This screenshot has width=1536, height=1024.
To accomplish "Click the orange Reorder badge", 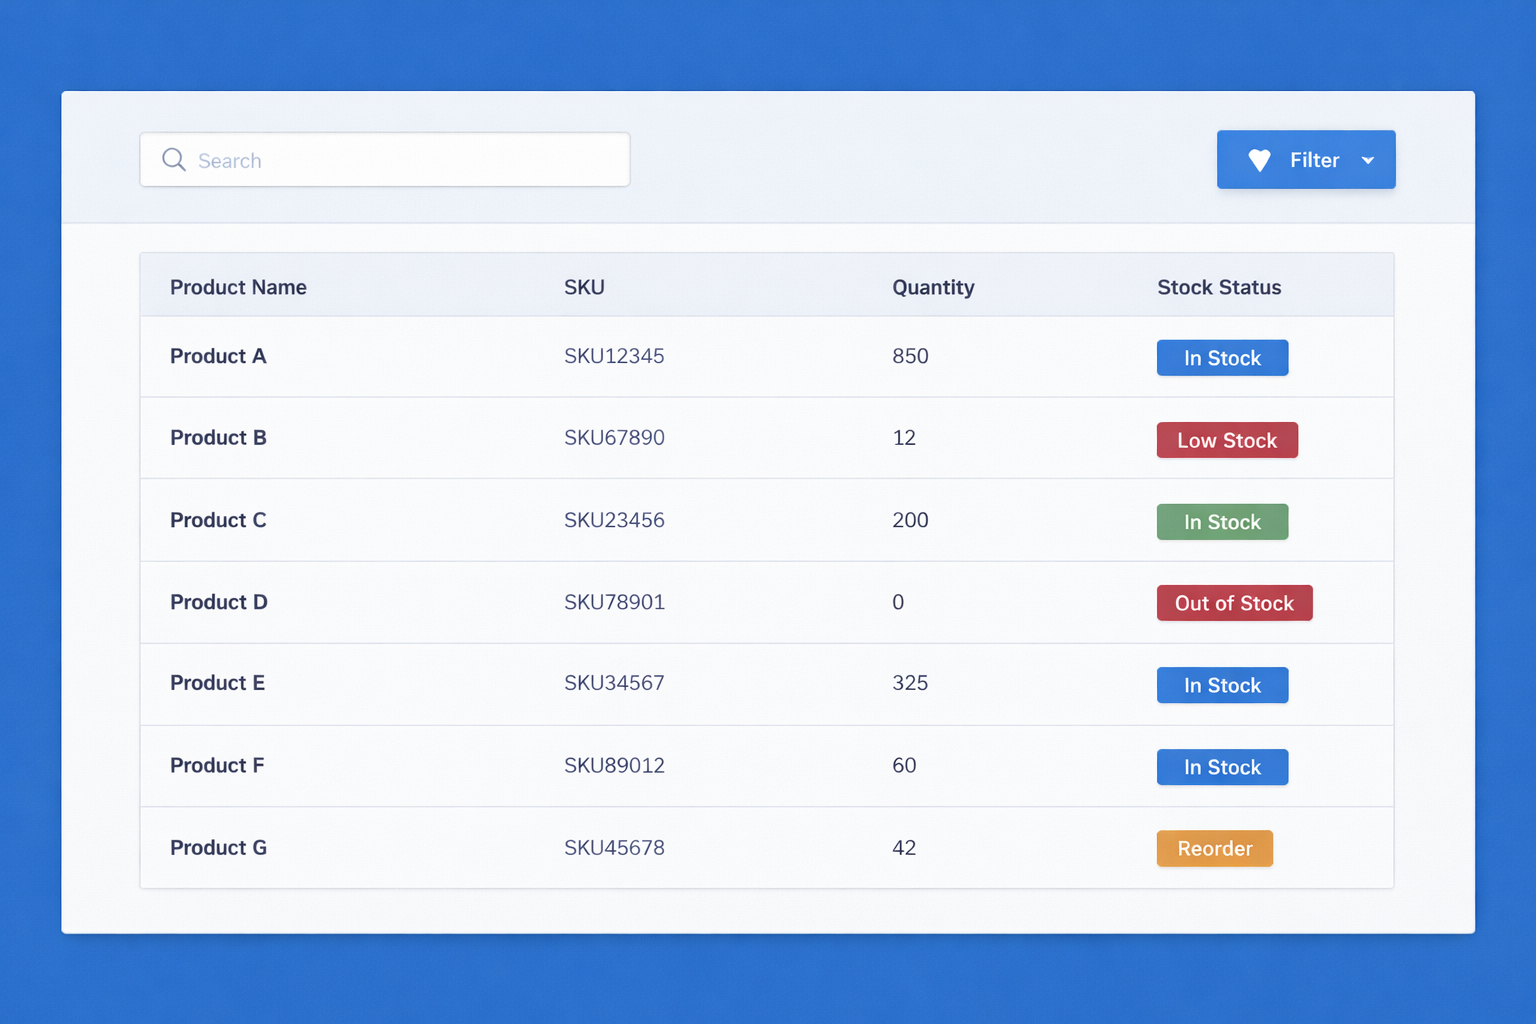I will tap(1214, 848).
